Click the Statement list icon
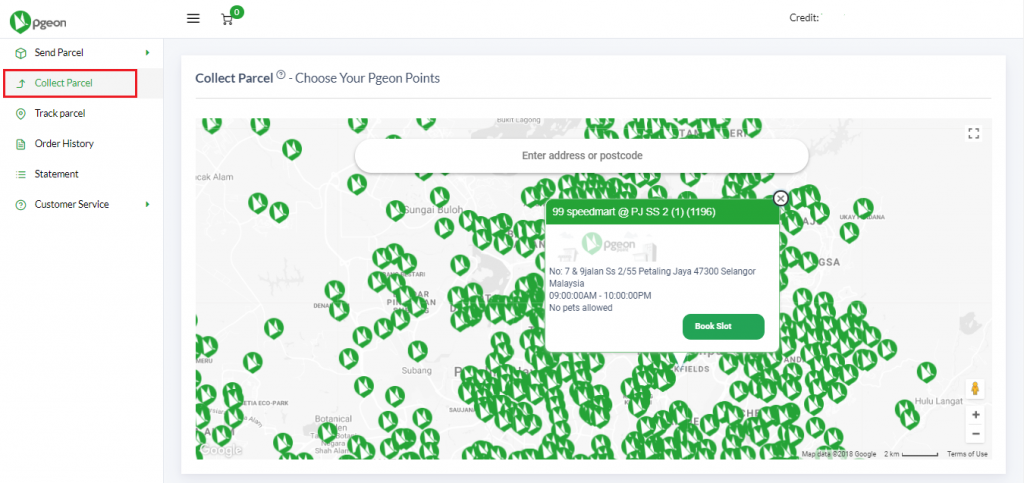This screenshot has height=483, width=1024. click(x=21, y=174)
